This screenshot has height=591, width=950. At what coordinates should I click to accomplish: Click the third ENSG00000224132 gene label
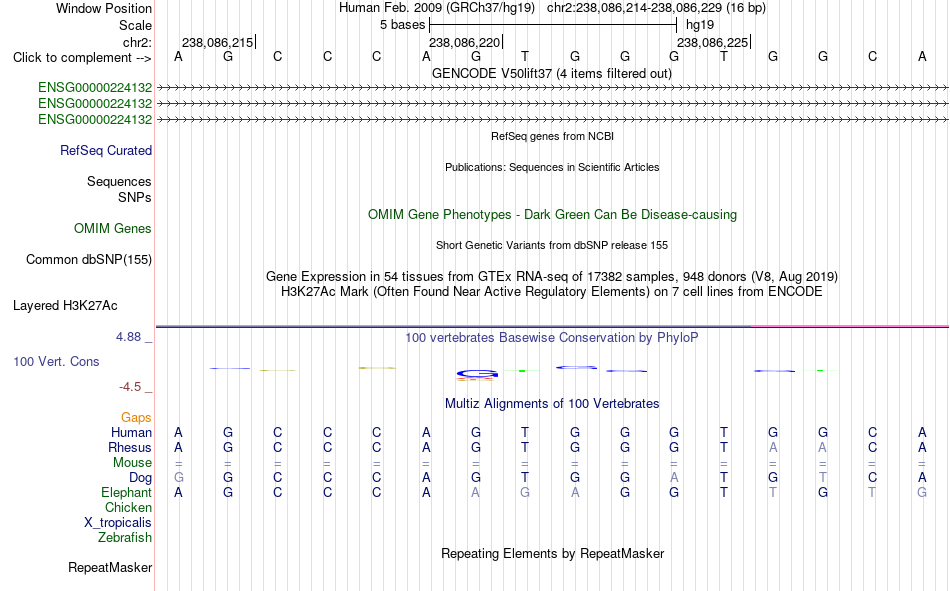coord(95,119)
